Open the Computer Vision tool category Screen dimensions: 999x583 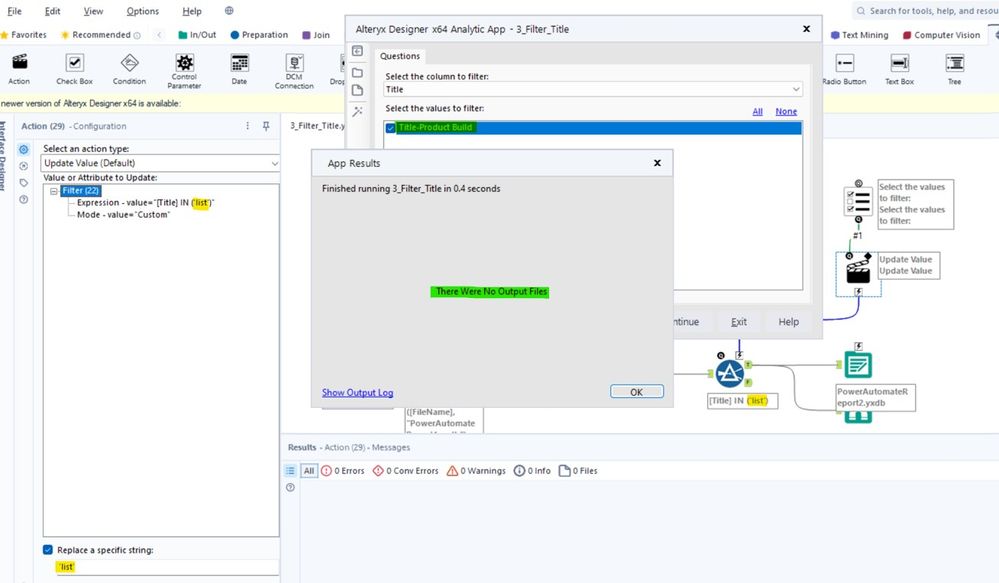pos(942,35)
